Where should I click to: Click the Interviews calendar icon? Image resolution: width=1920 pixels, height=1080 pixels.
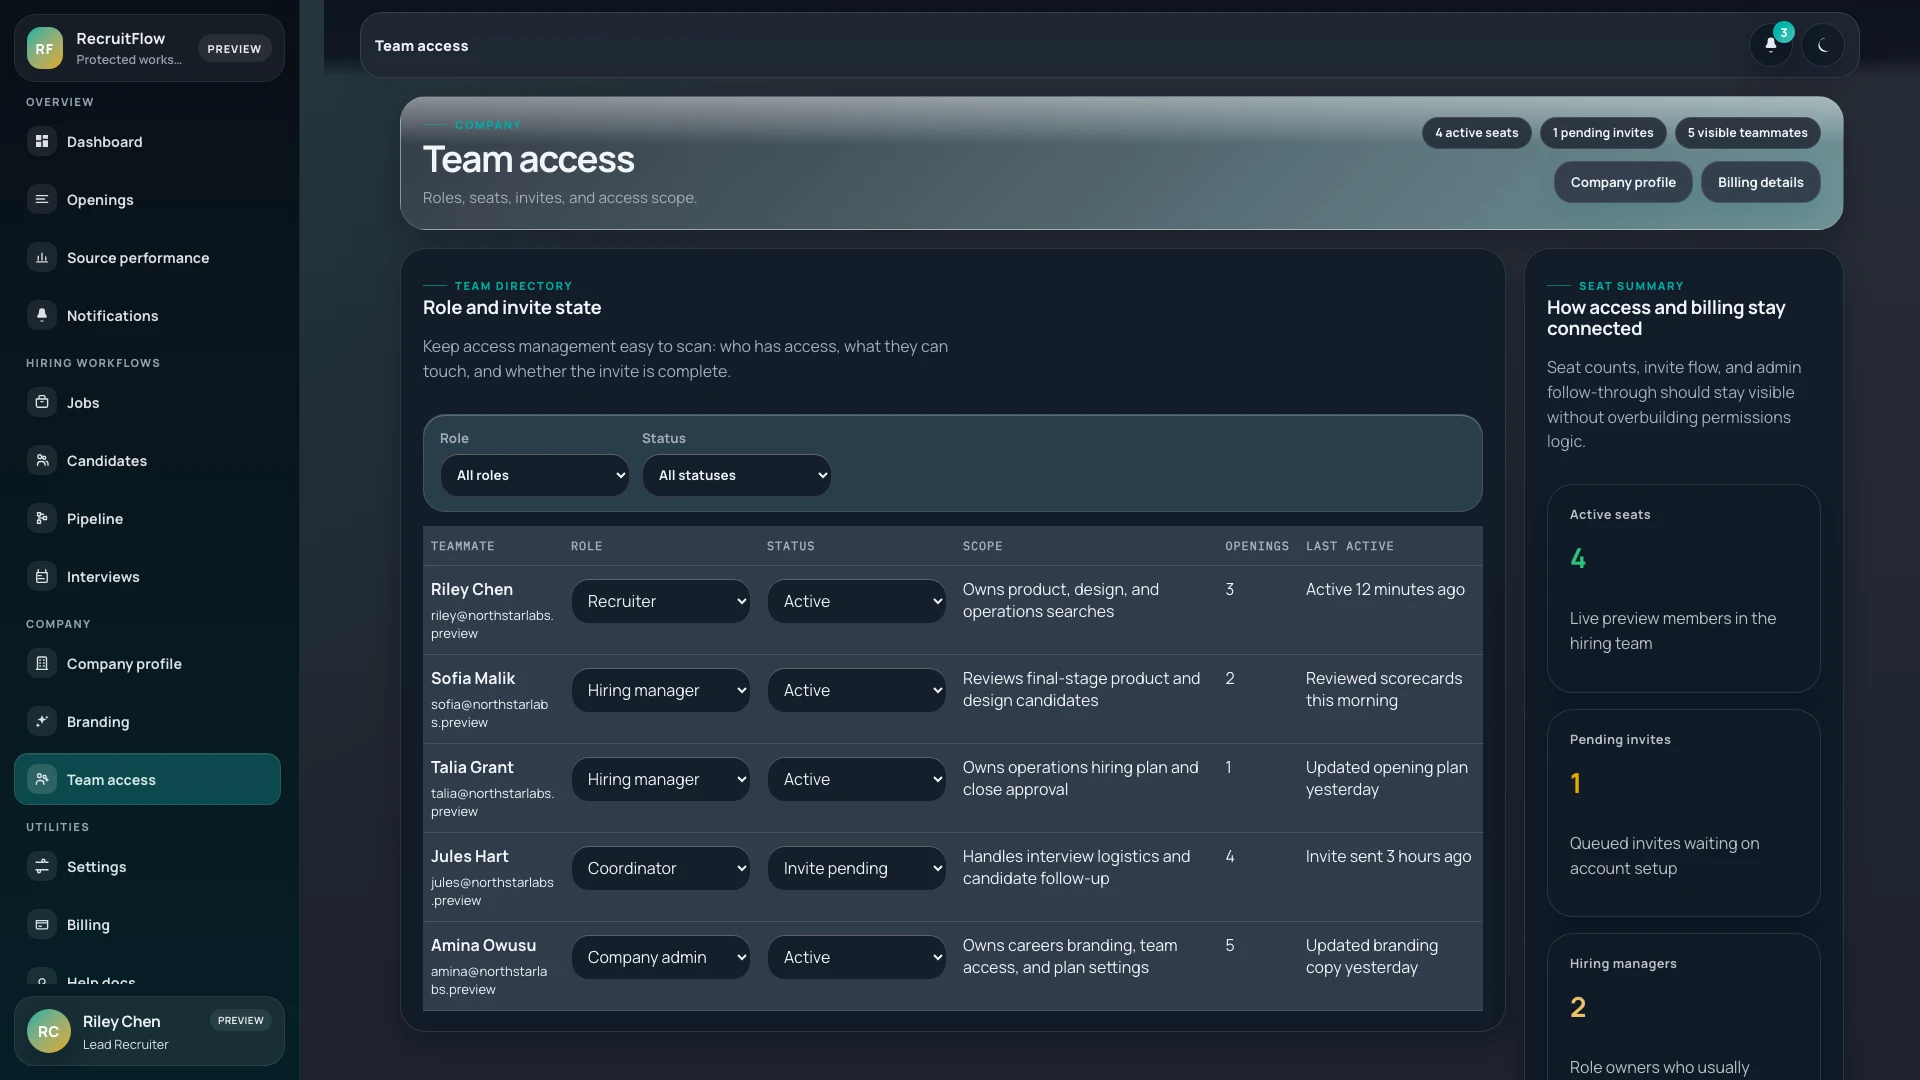(x=42, y=577)
